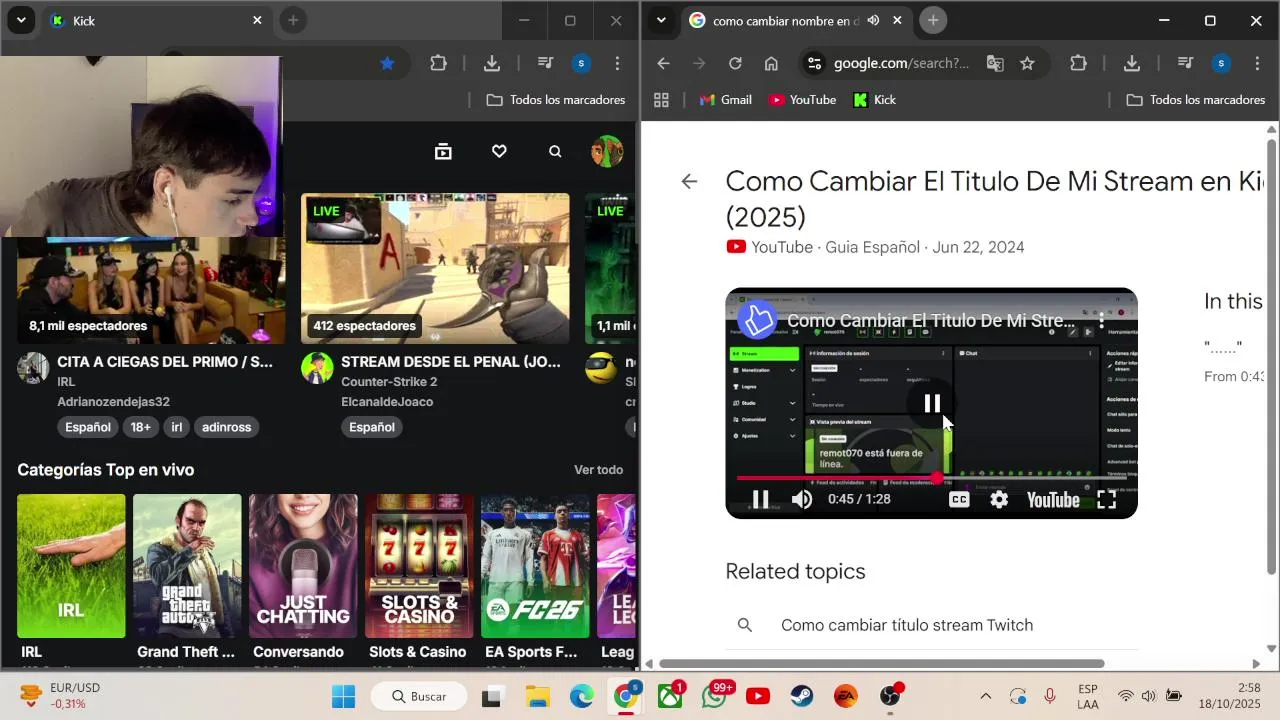Click the taskbar Buscar search box

pyautogui.click(x=418, y=696)
